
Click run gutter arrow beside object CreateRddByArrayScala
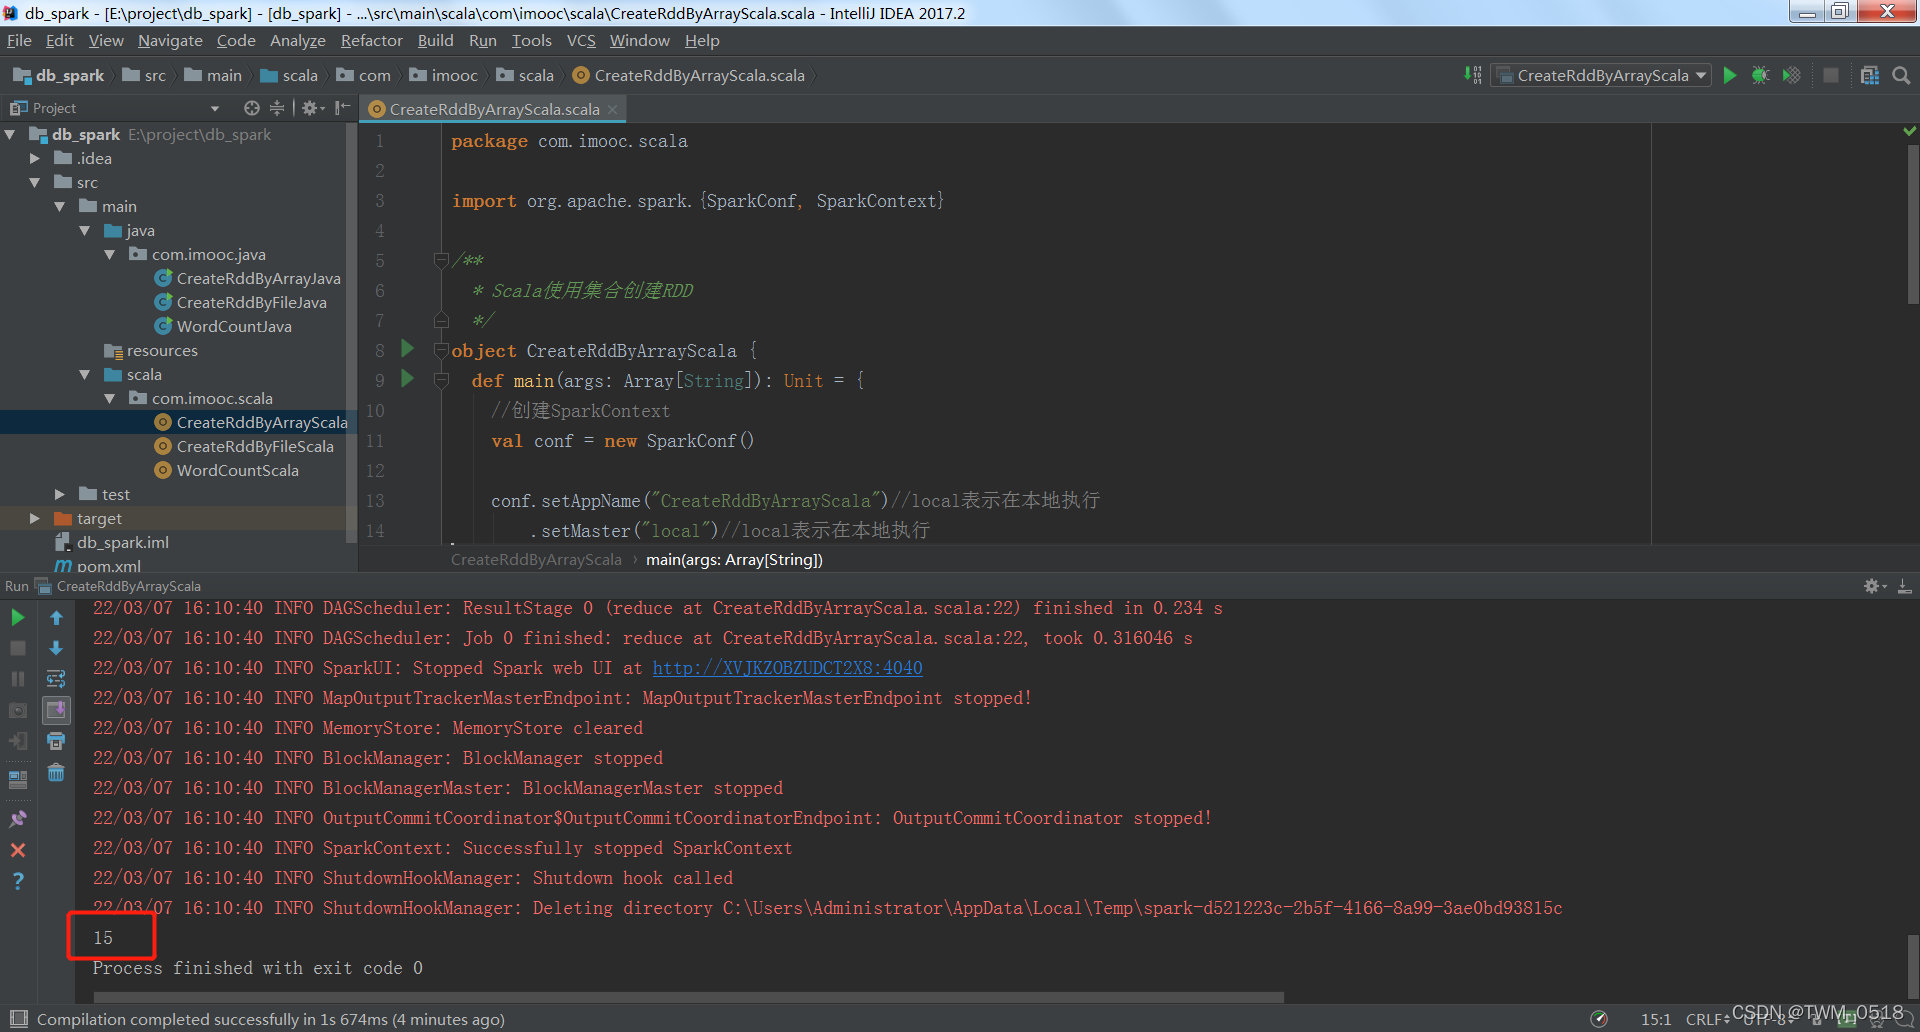(407, 349)
